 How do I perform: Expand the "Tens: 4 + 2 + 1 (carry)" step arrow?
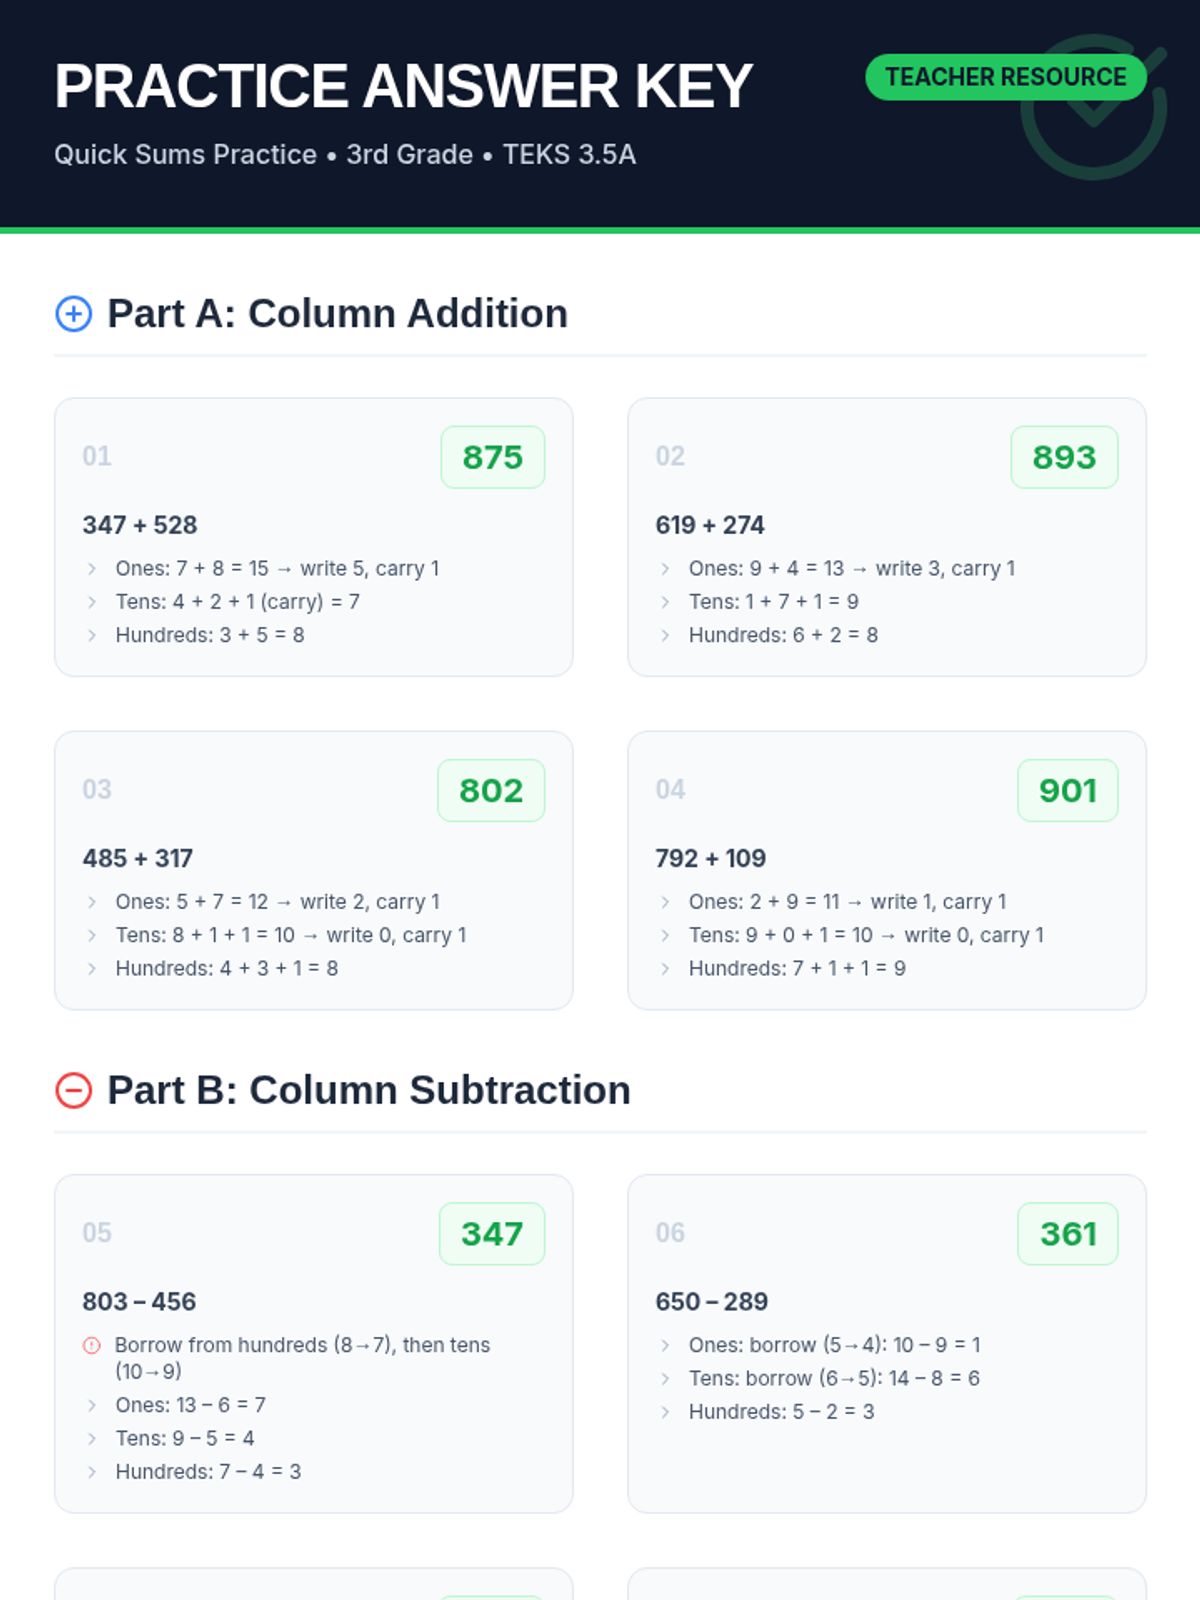click(x=92, y=602)
